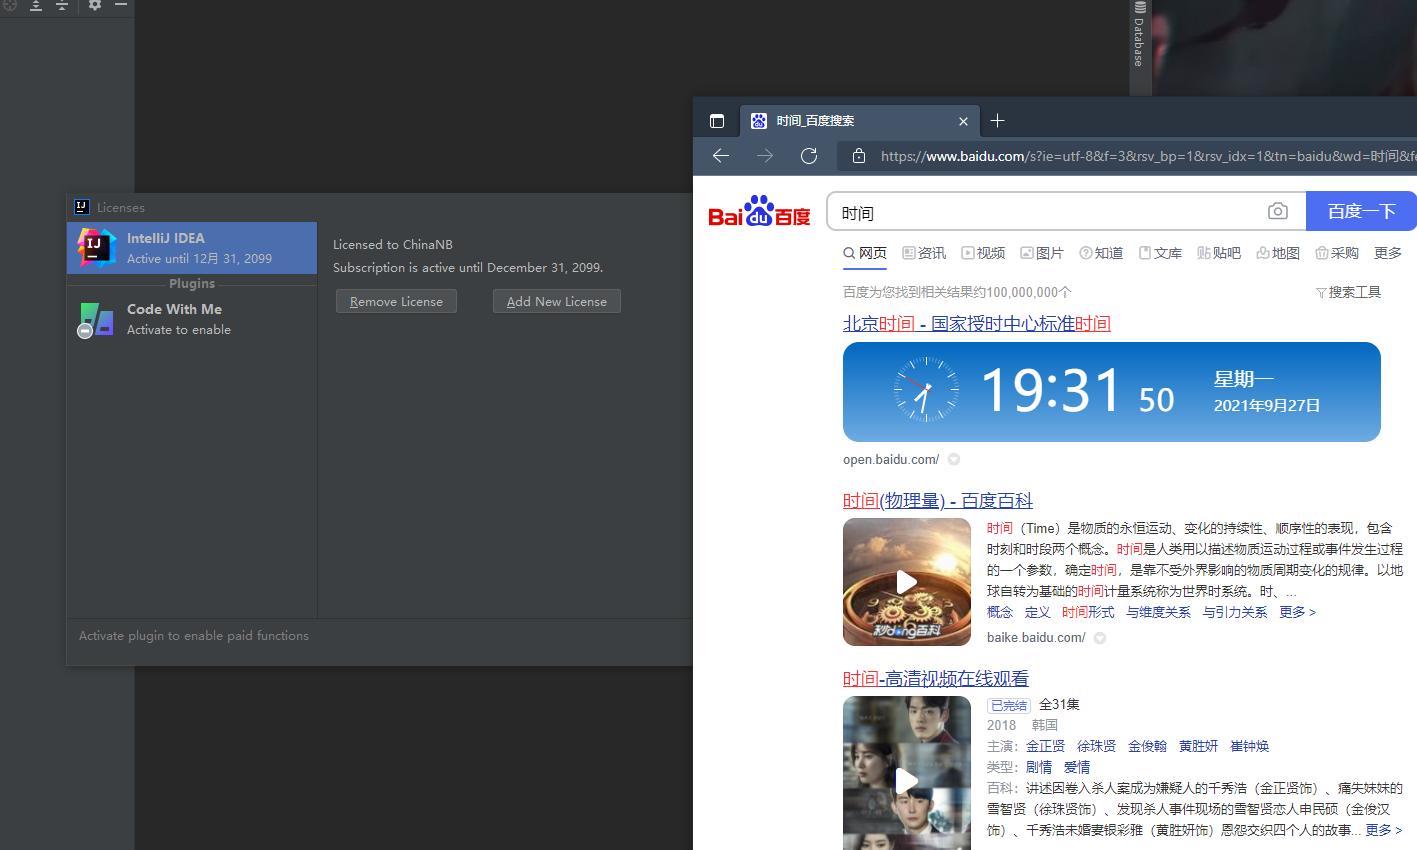Click the 与维度关系 link
This screenshot has width=1417, height=850.
[1158, 612]
